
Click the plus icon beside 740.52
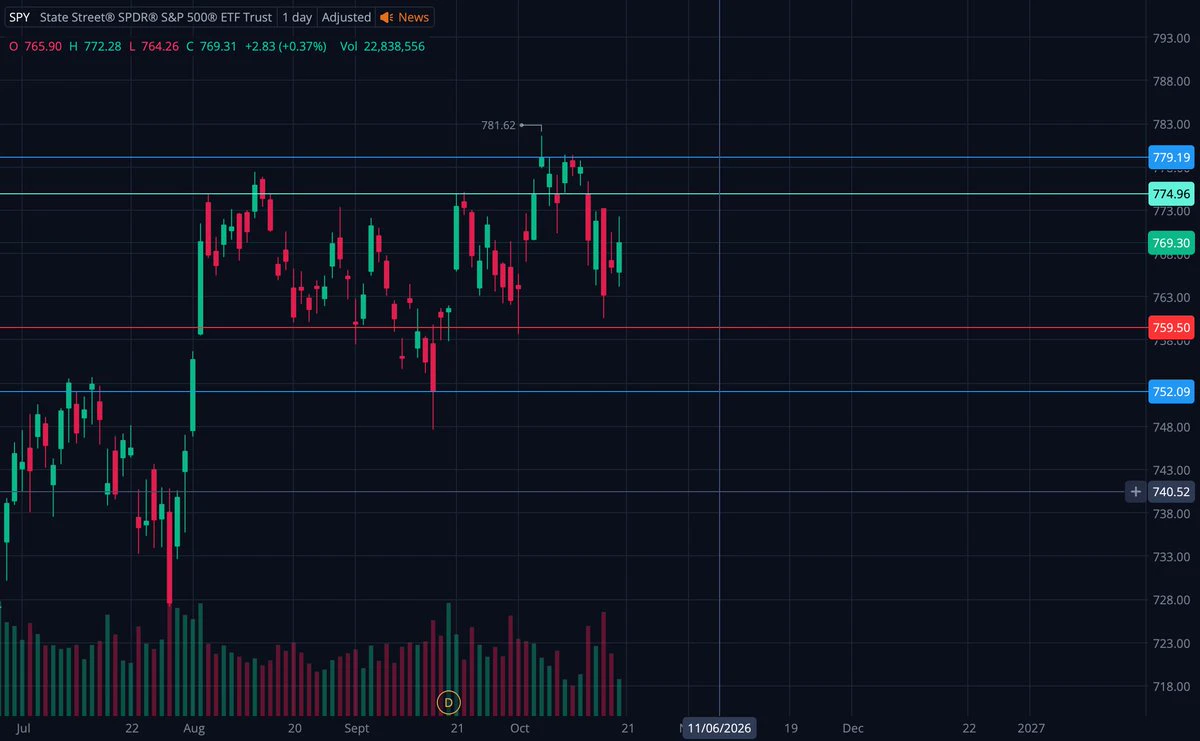click(x=1135, y=492)
